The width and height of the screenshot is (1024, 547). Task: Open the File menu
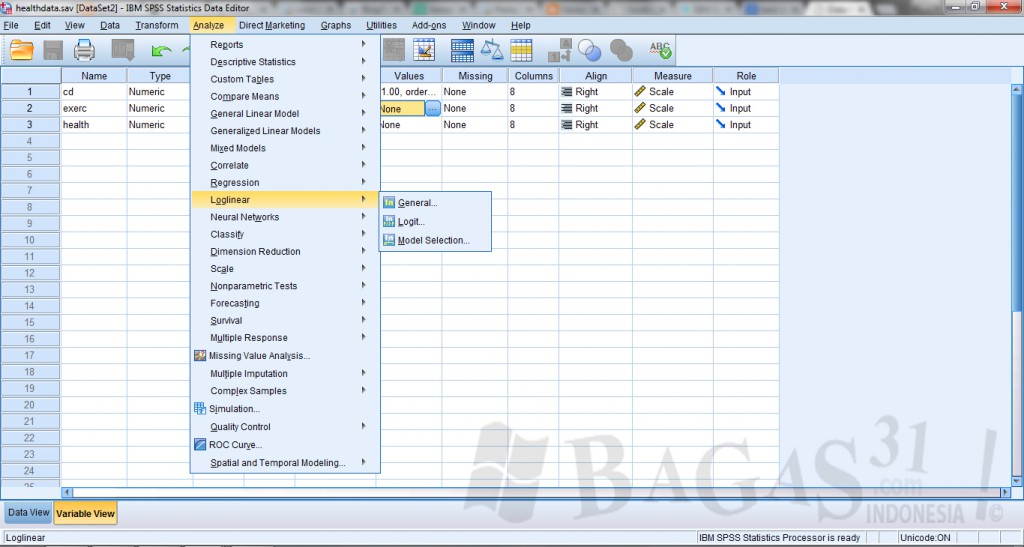(x=11, y=25)
